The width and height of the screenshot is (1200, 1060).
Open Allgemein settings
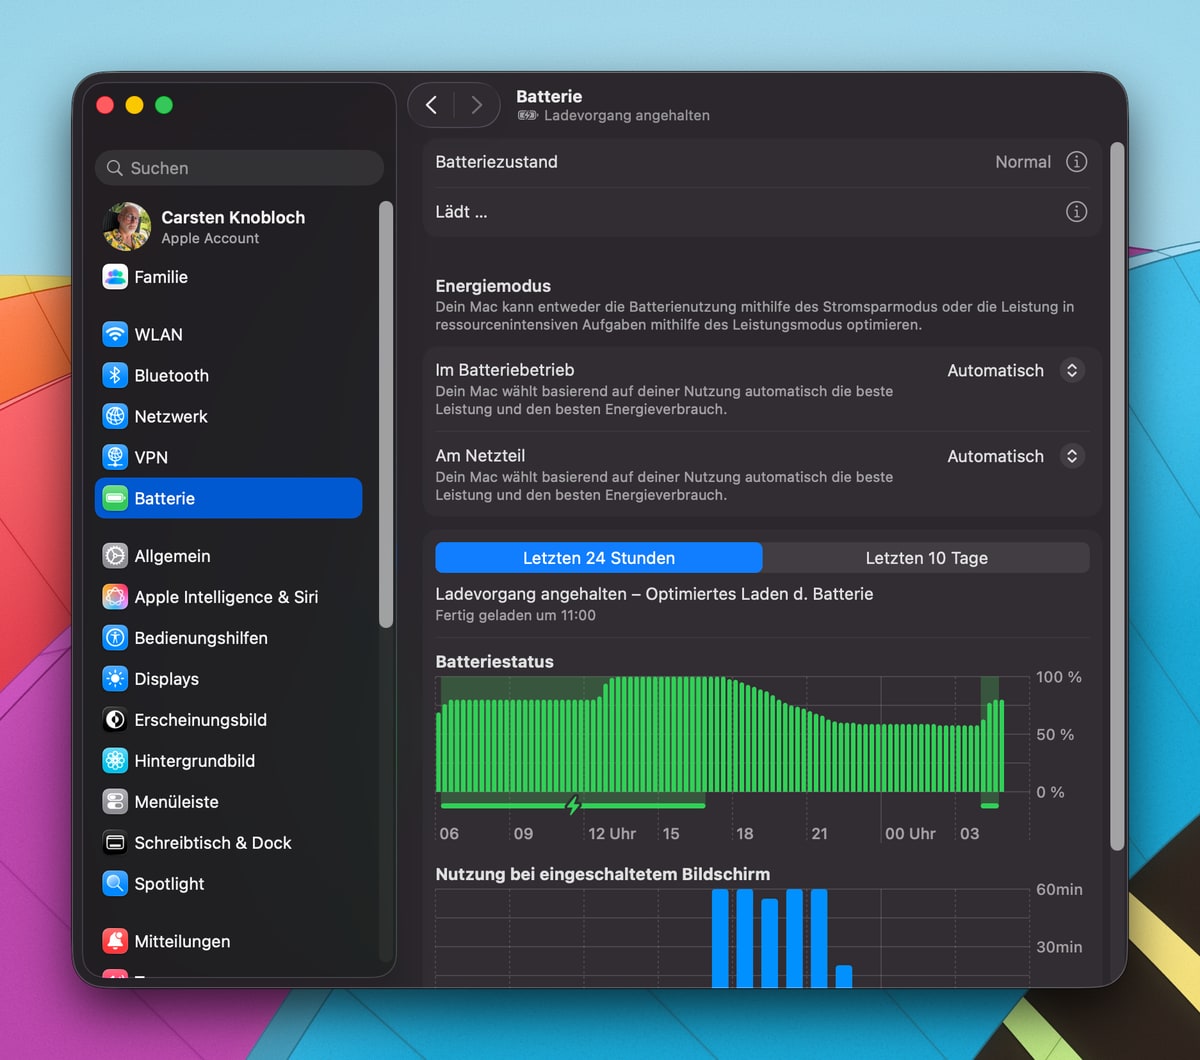(229, 555)
